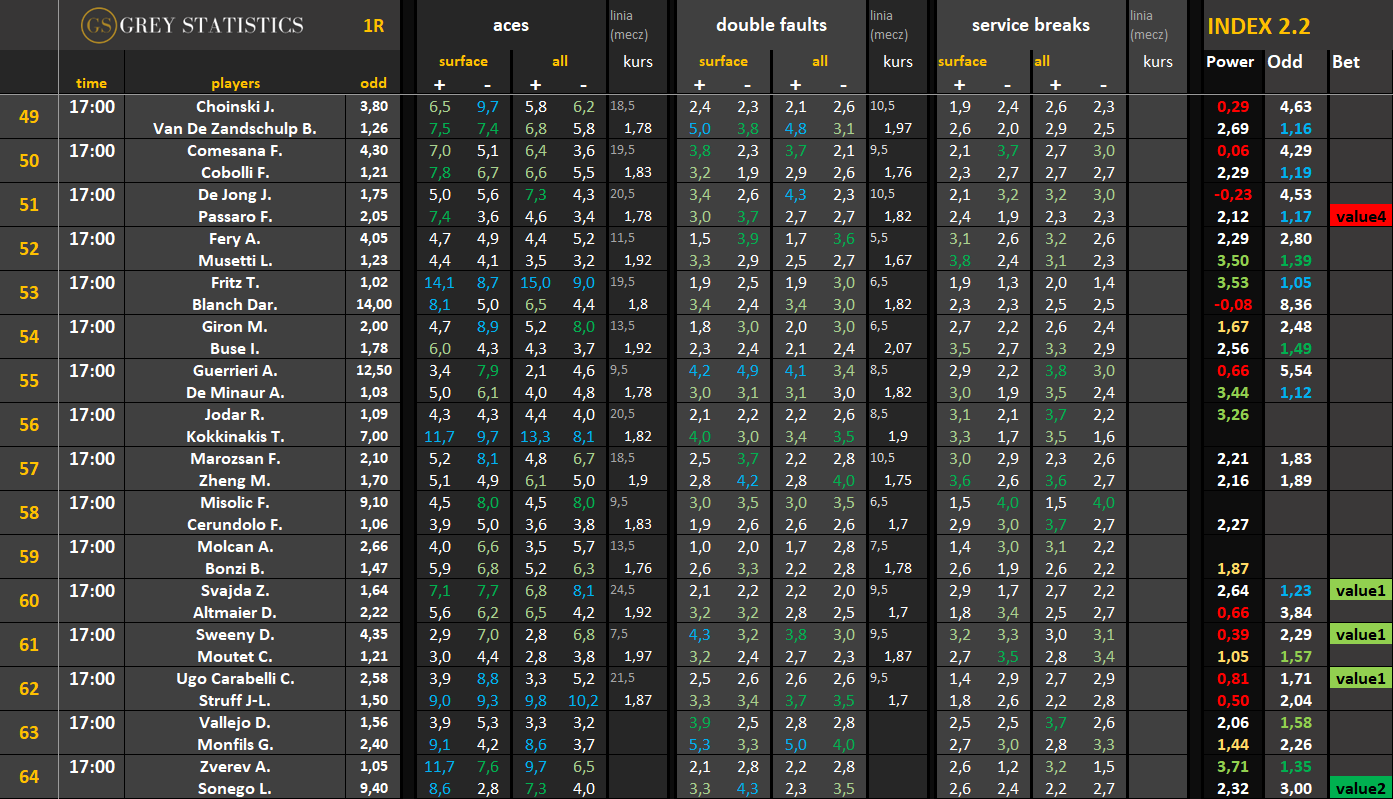Select the Buse I. cell
The height and width of the screenshot is (799, 1393).
click(x=235, y=348)
